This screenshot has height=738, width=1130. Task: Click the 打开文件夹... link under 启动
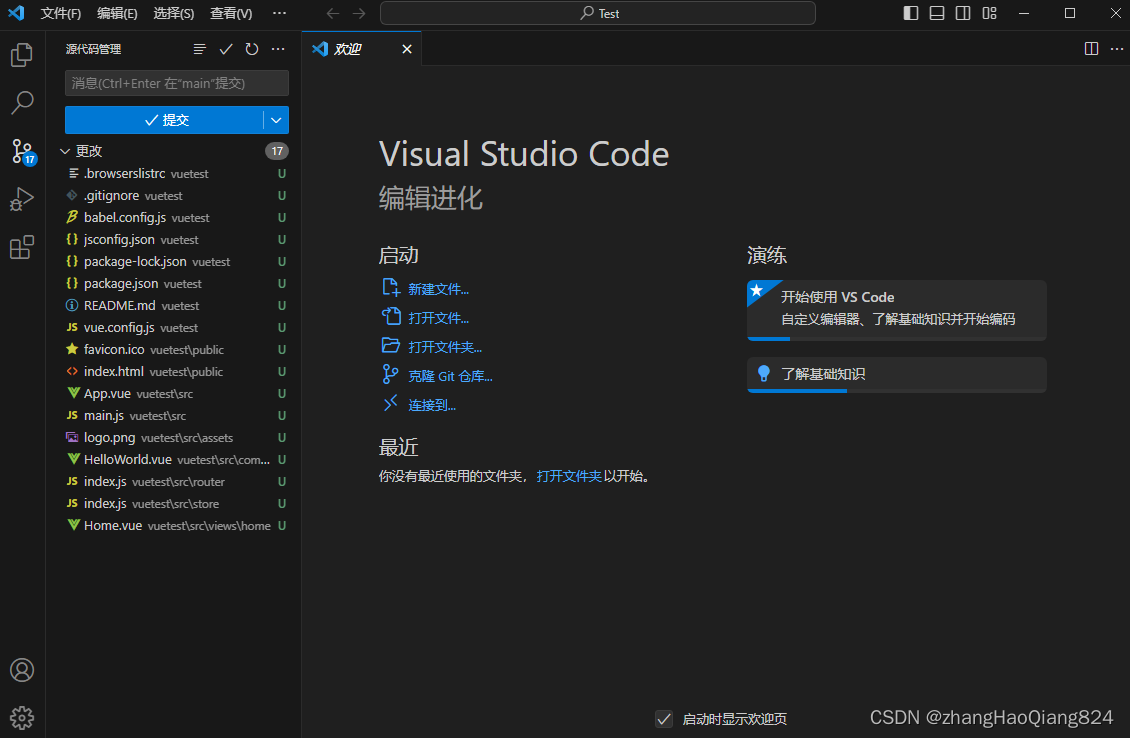click(x=445, y=347)
